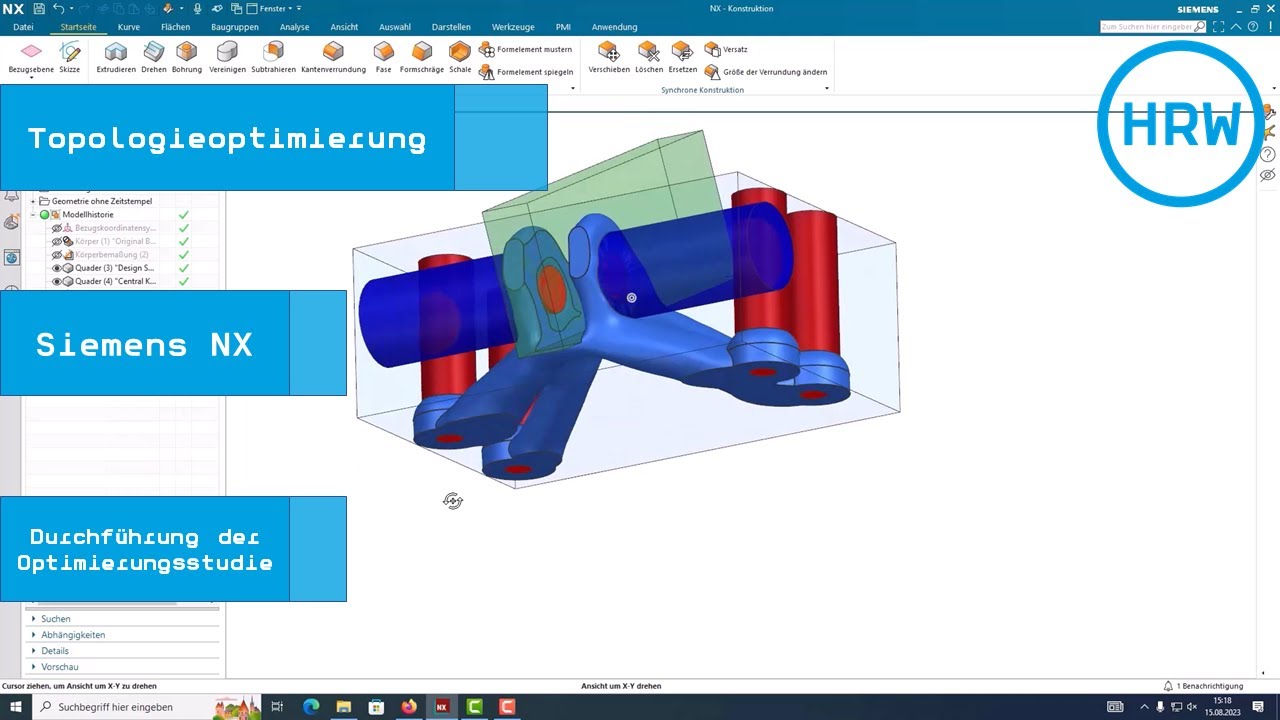The width and height of the screenshot is (1280, 720).
Task: Open the Werkzeuge ribbon tab
Action: coord(512,27)
